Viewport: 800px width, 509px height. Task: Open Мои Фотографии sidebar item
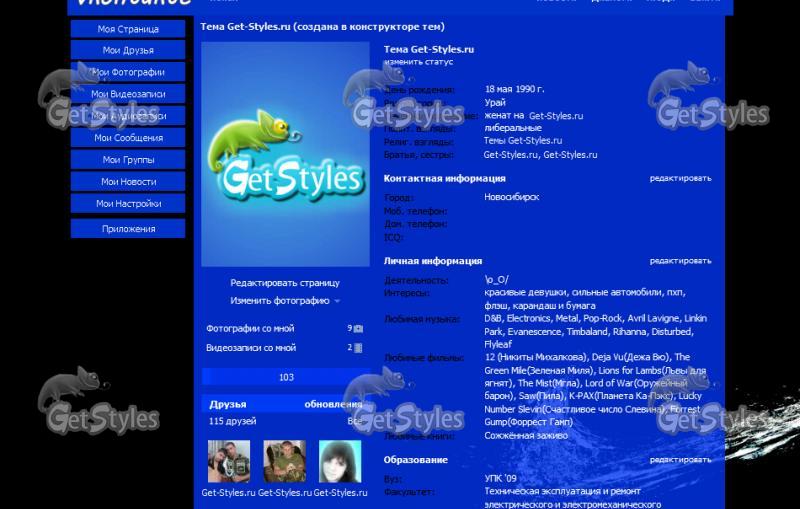128,72
